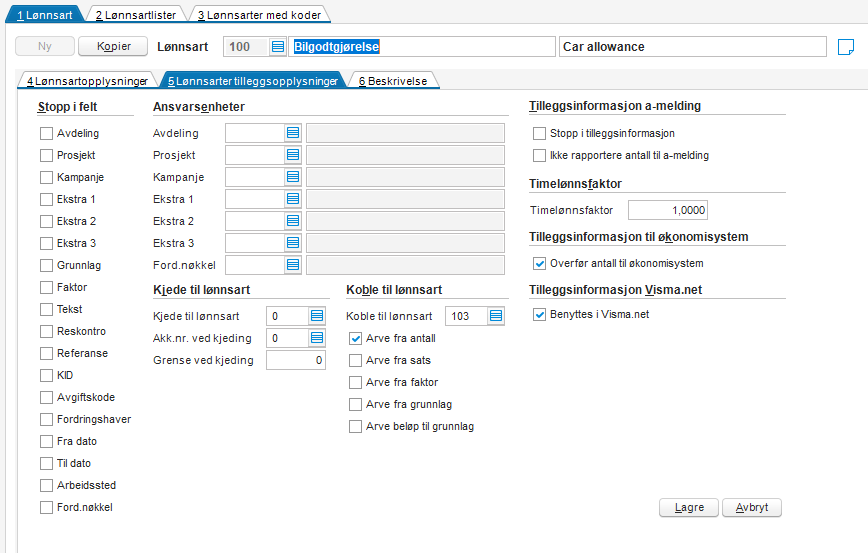Open Avdeling lookup list under Ansvarsenheter
This screenshot has height=553, width=868.
tap(293, 133)
